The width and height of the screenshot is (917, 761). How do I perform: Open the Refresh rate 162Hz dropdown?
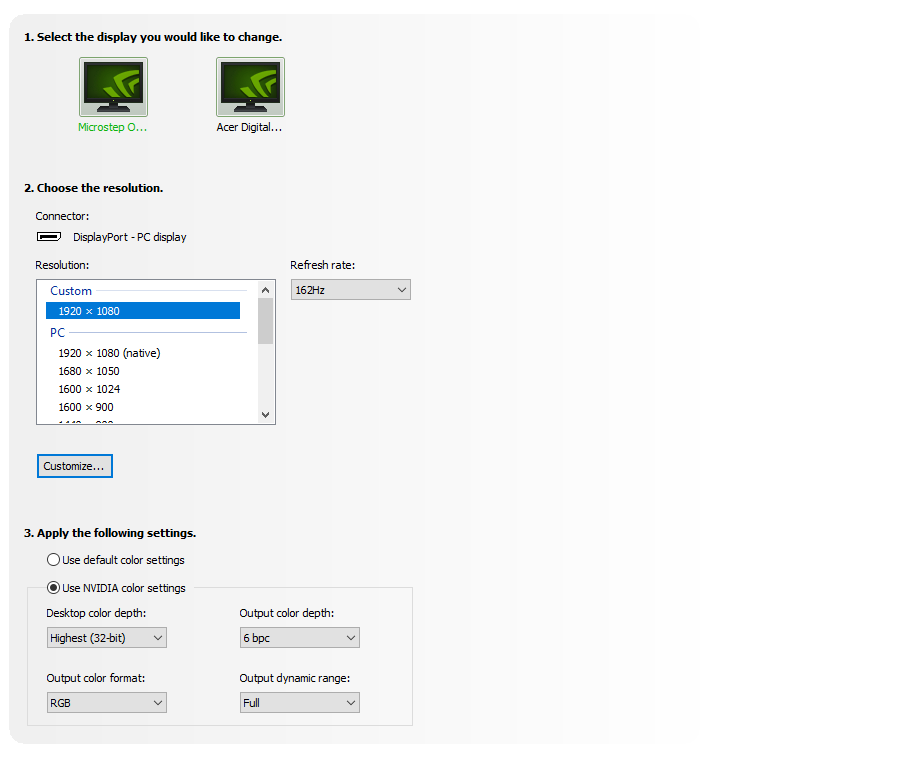coord(350,290)
